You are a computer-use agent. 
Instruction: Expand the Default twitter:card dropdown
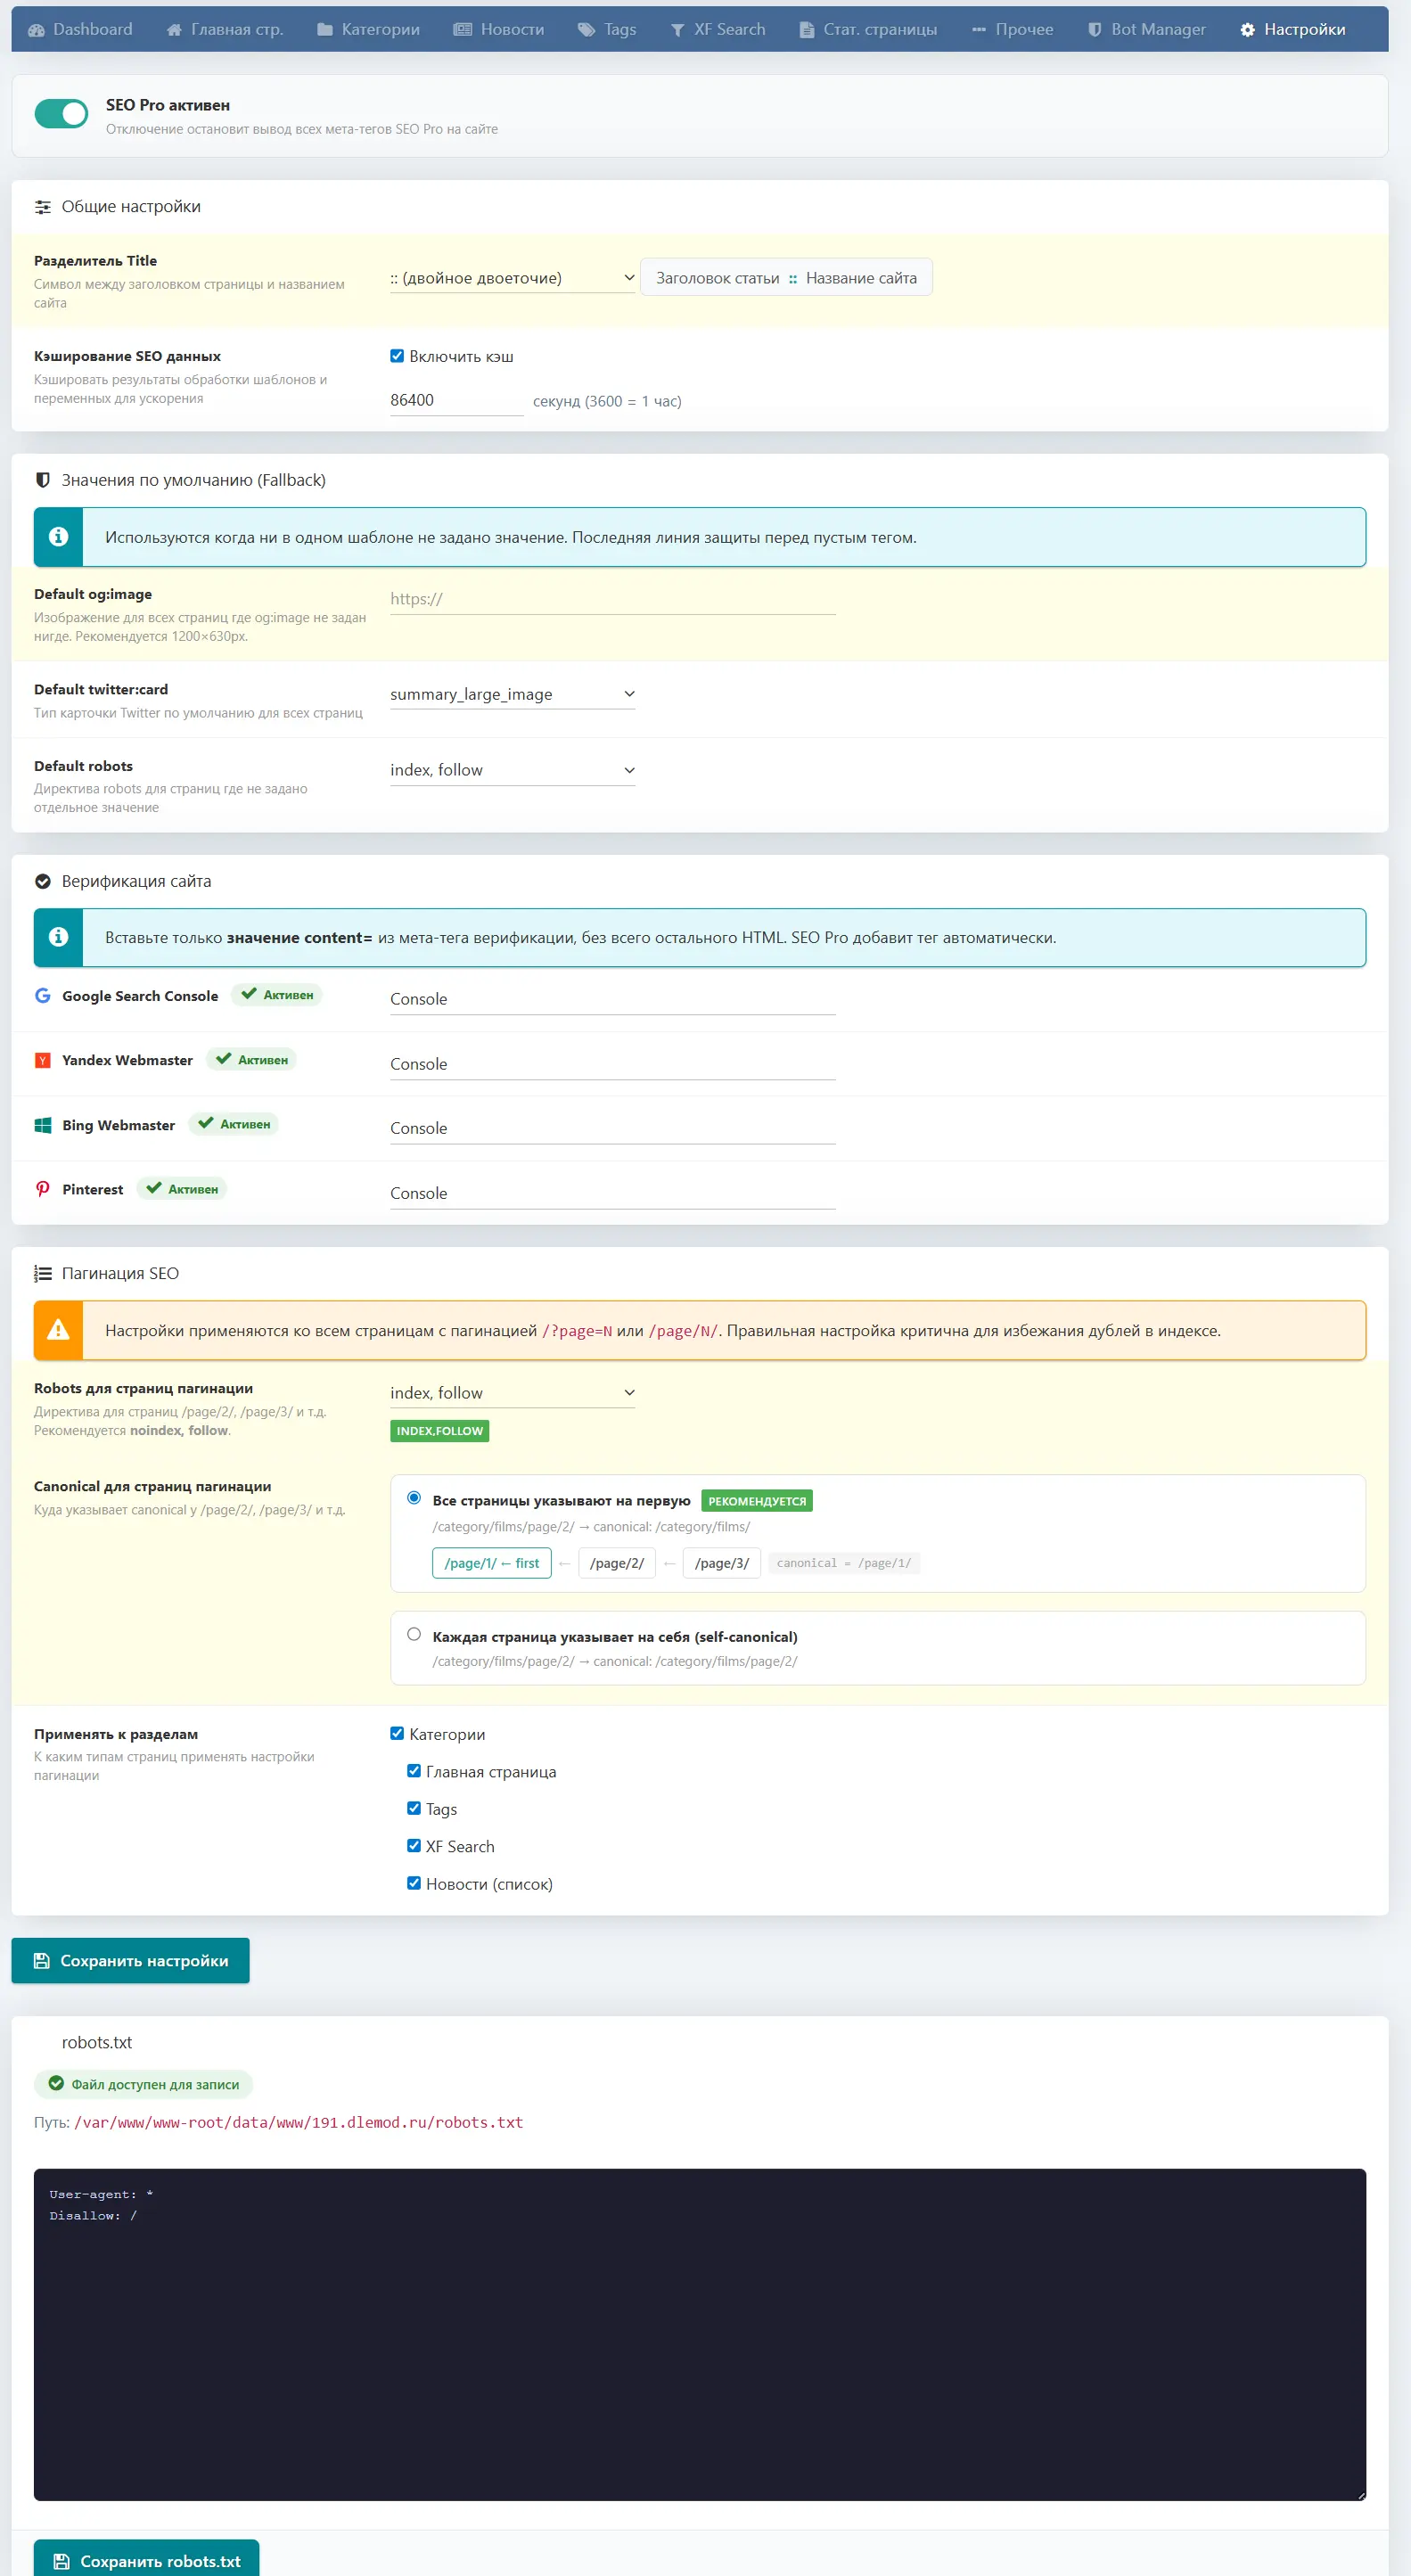[x=512, y=694]
